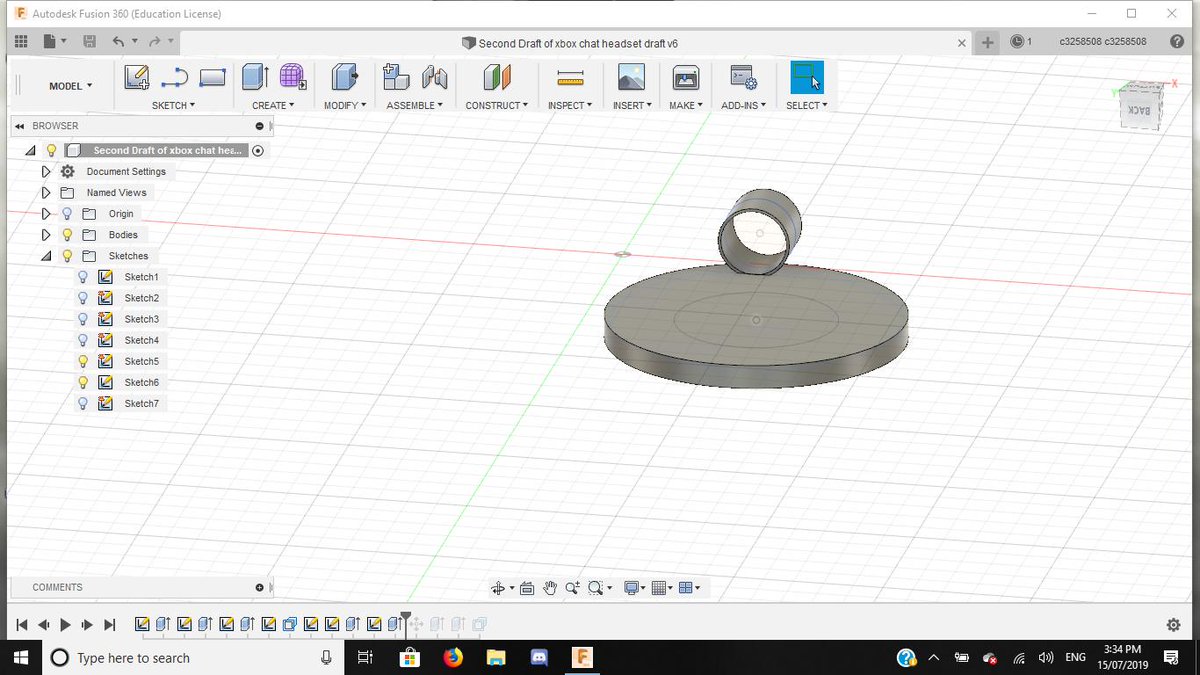
Task: Show Sketch1 using its bulb
Action: [x=83, y=277]
